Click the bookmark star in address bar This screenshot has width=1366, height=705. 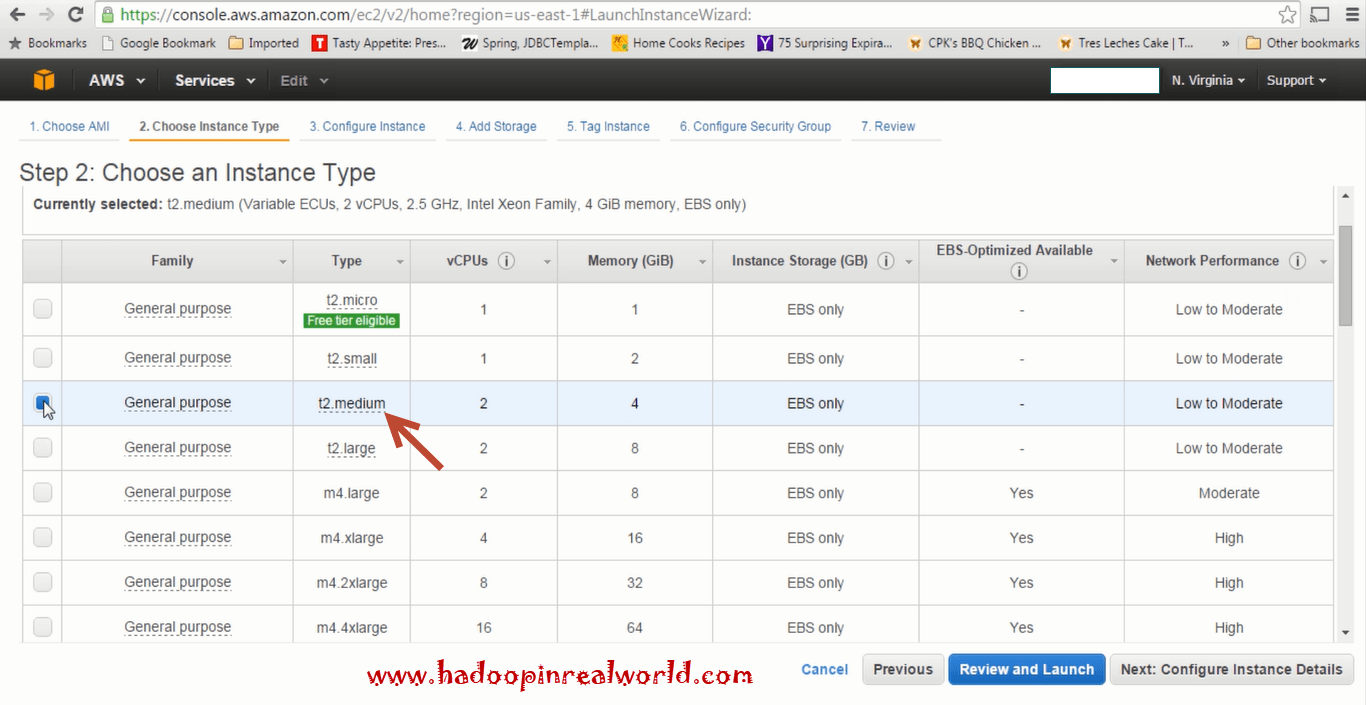(x=1287, y=15)
